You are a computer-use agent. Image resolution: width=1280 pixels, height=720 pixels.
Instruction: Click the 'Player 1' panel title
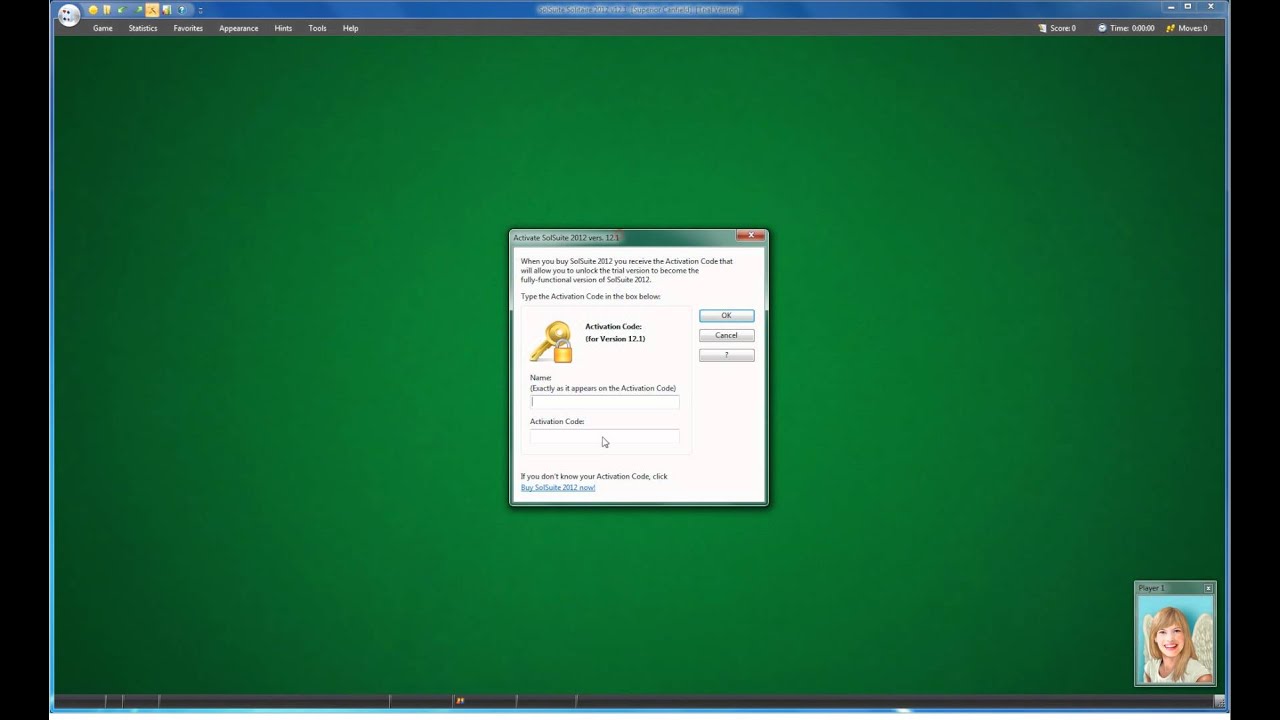tap(1152, 588)
